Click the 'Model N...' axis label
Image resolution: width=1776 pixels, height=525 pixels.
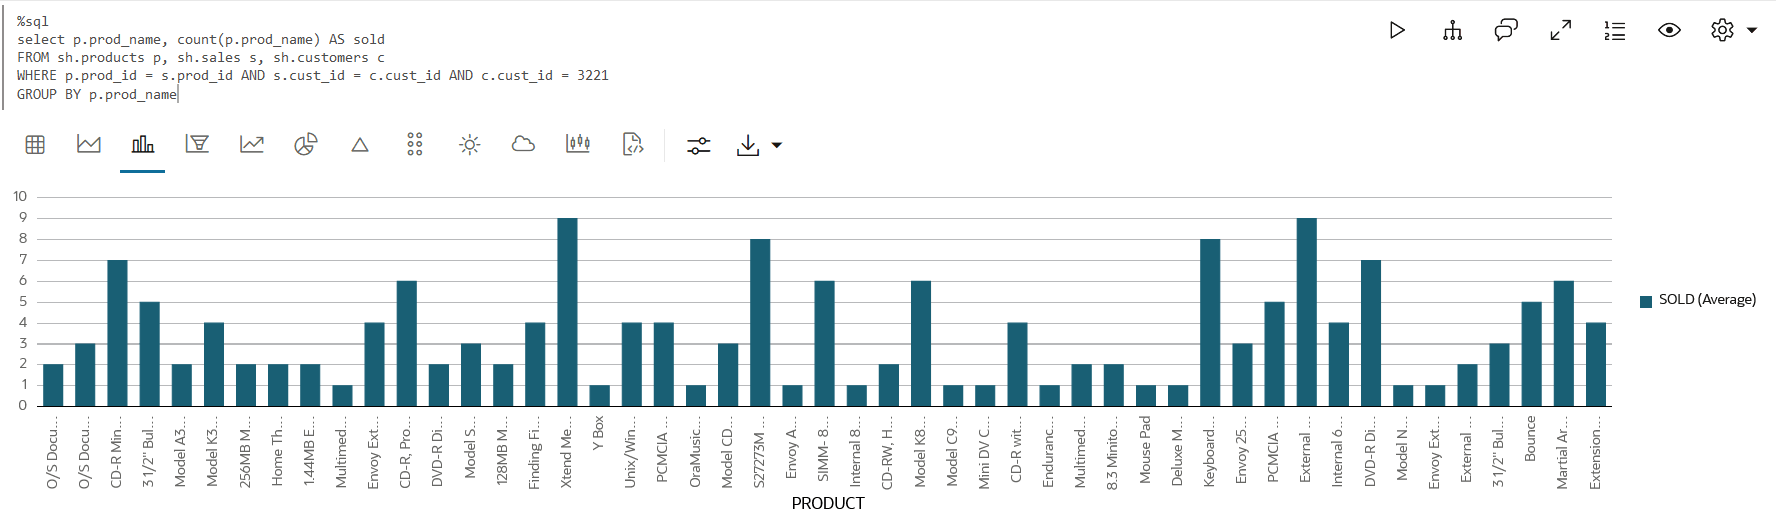pos(1402,449)
